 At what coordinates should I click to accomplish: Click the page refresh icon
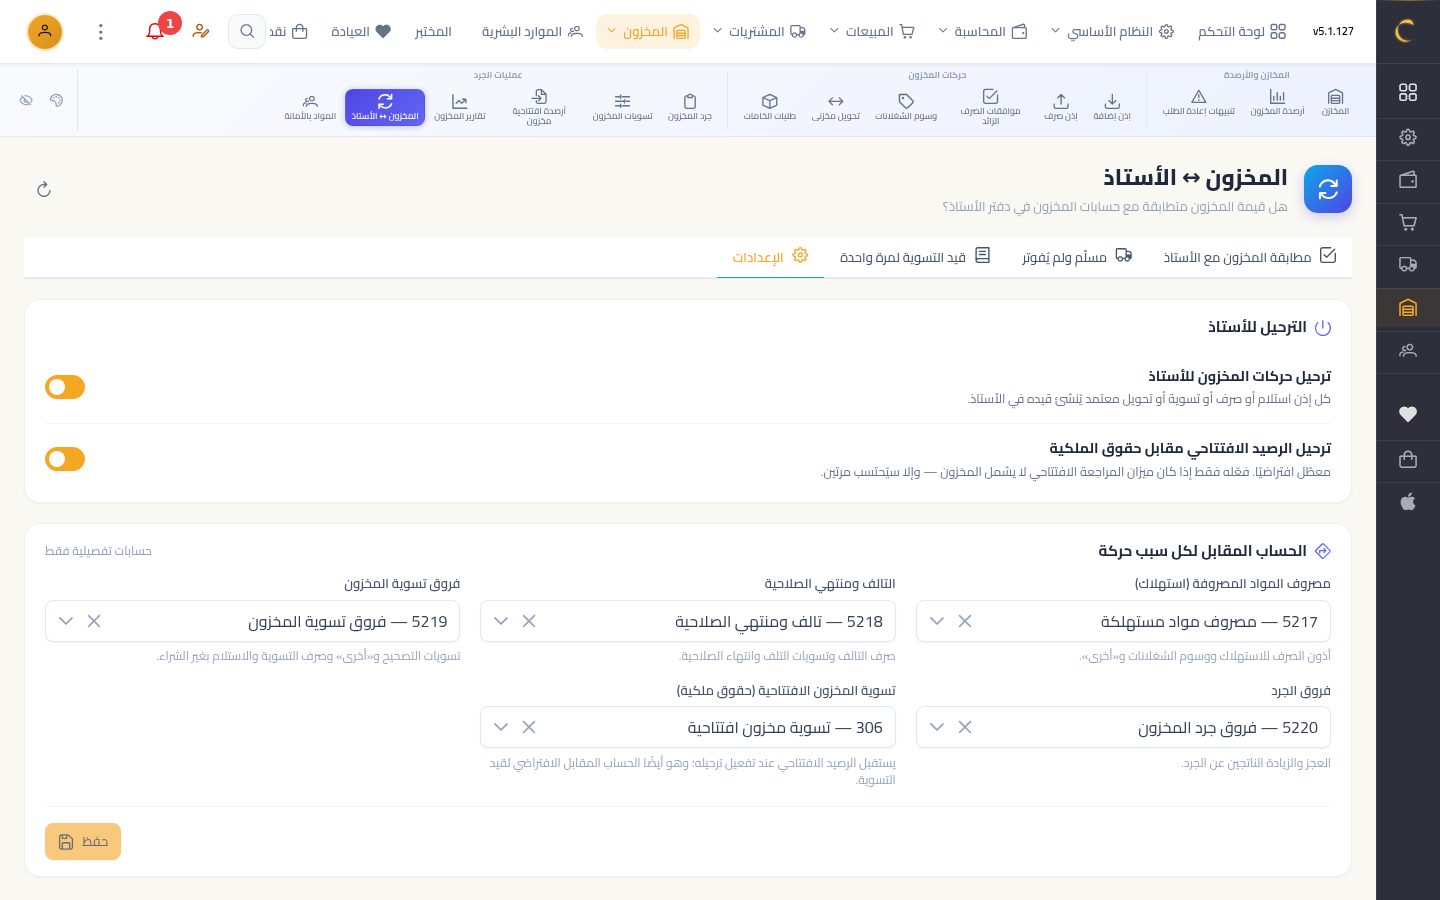coord(44,190)
